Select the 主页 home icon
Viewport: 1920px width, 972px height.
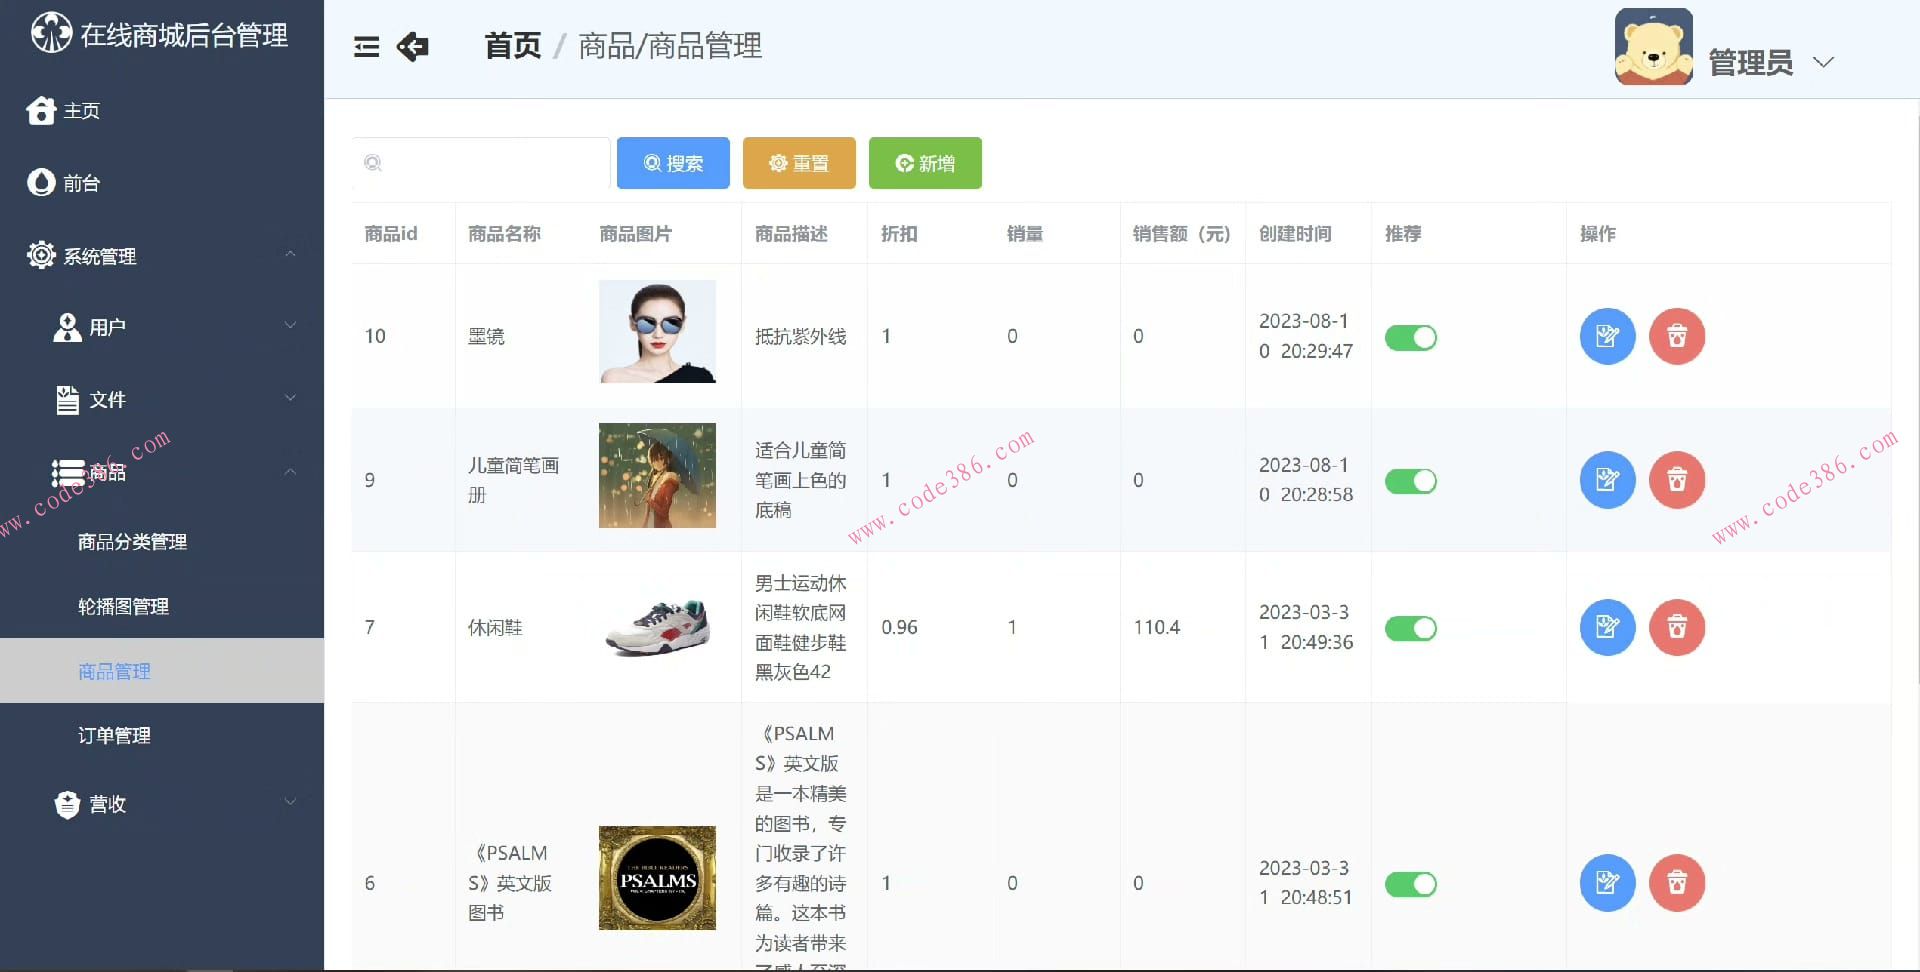pos(39,110)
